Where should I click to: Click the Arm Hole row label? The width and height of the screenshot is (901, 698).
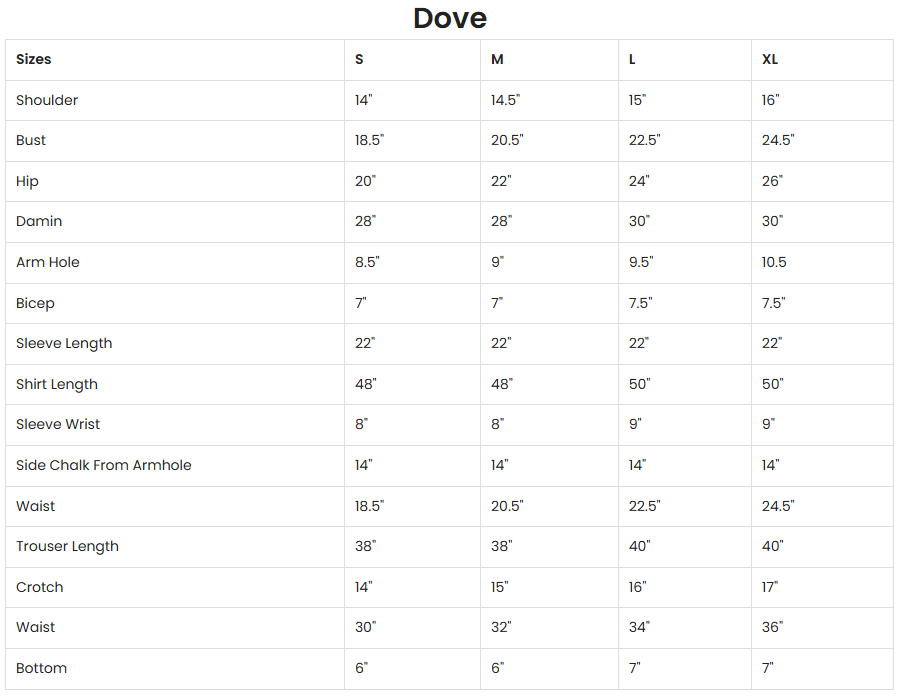pos(48,262)
